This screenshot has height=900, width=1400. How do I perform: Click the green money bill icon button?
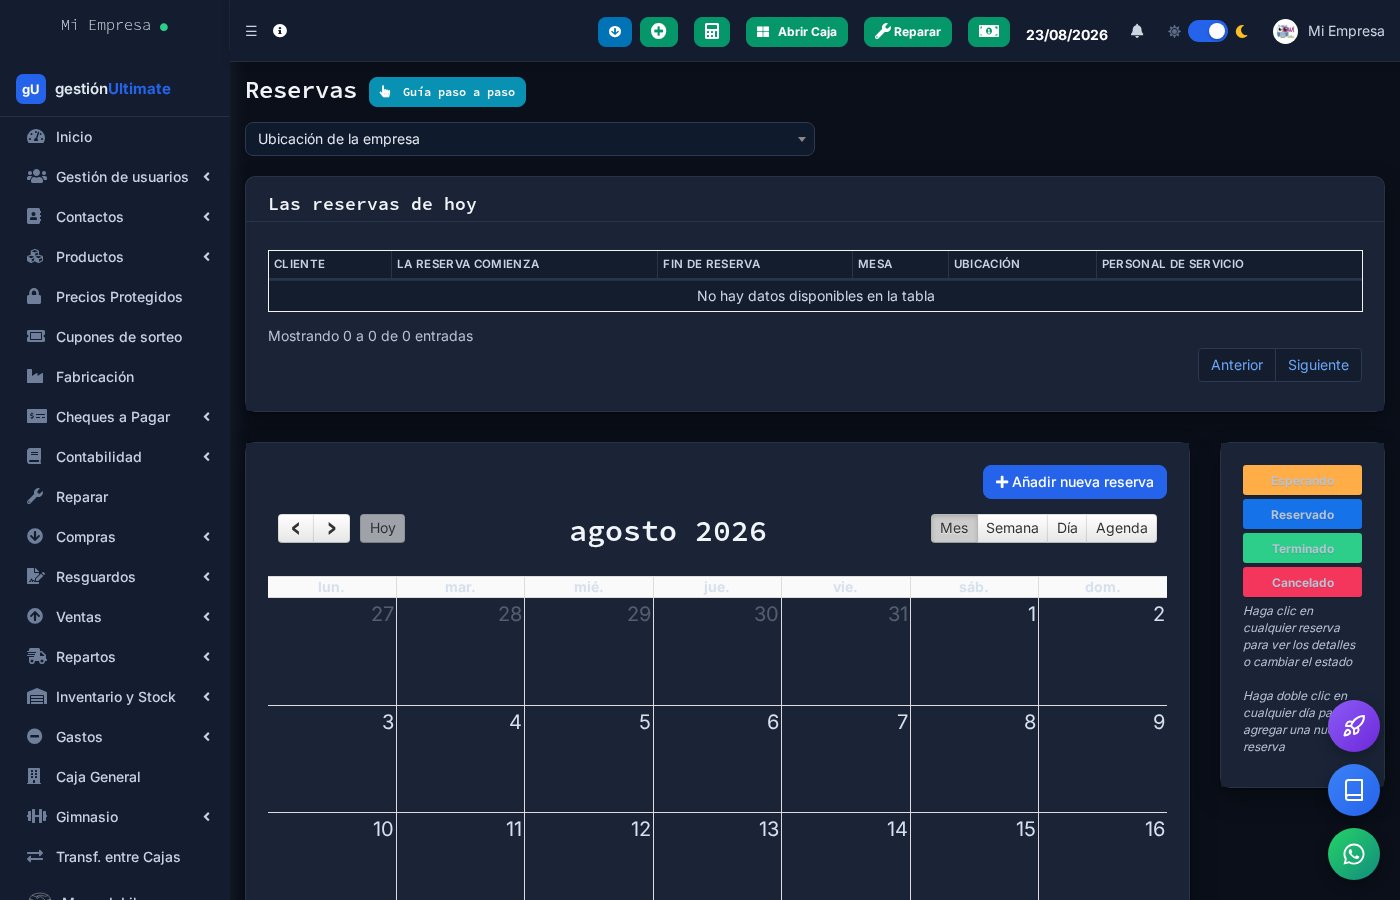(989, 32)
